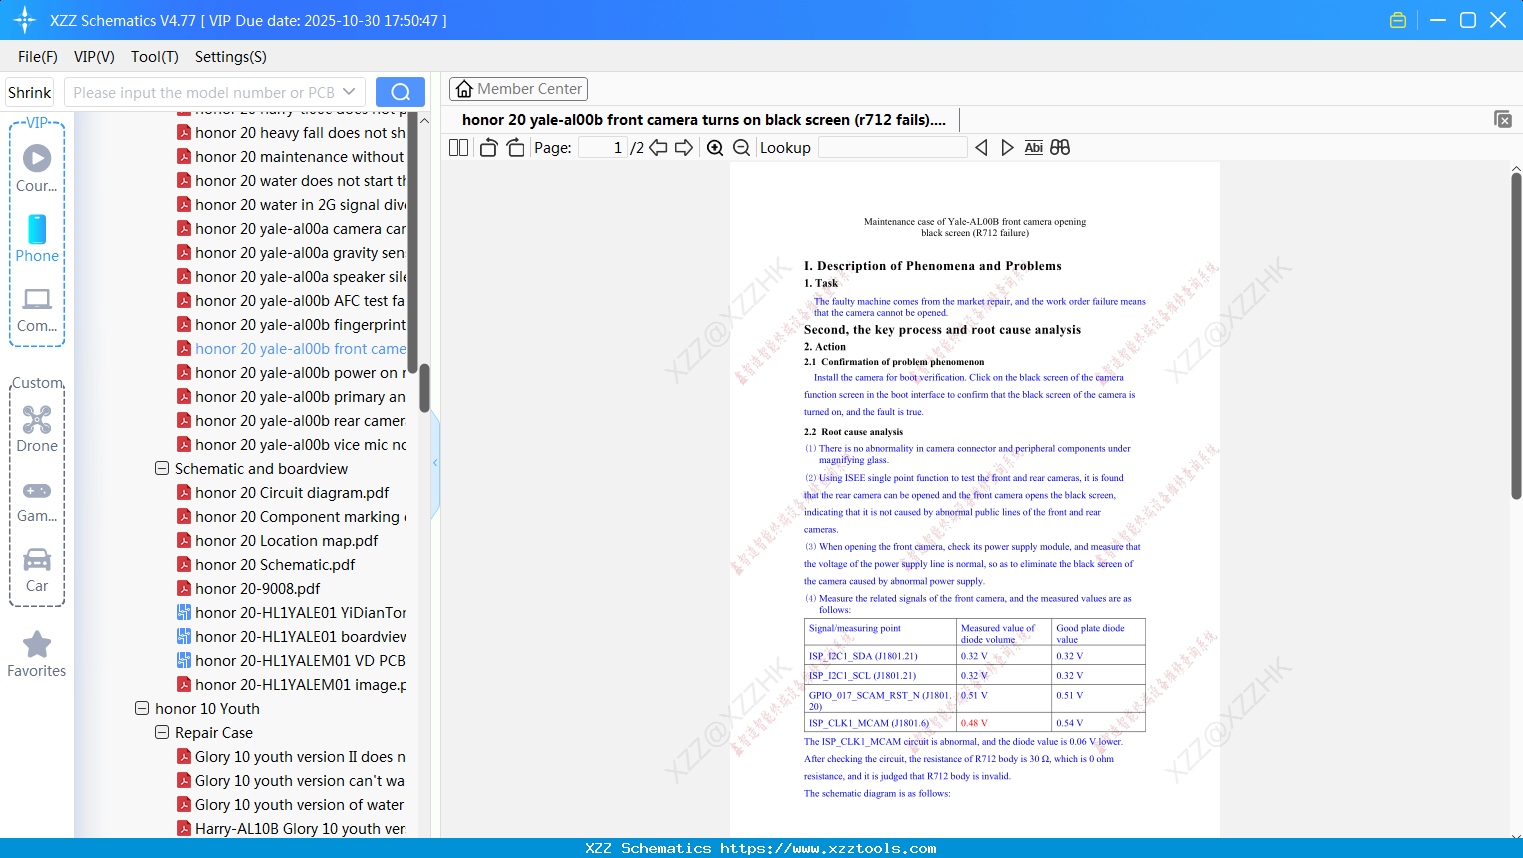
Task: Open honor 20 yale-al00b fingerprint case
Action: coord(292,325)
